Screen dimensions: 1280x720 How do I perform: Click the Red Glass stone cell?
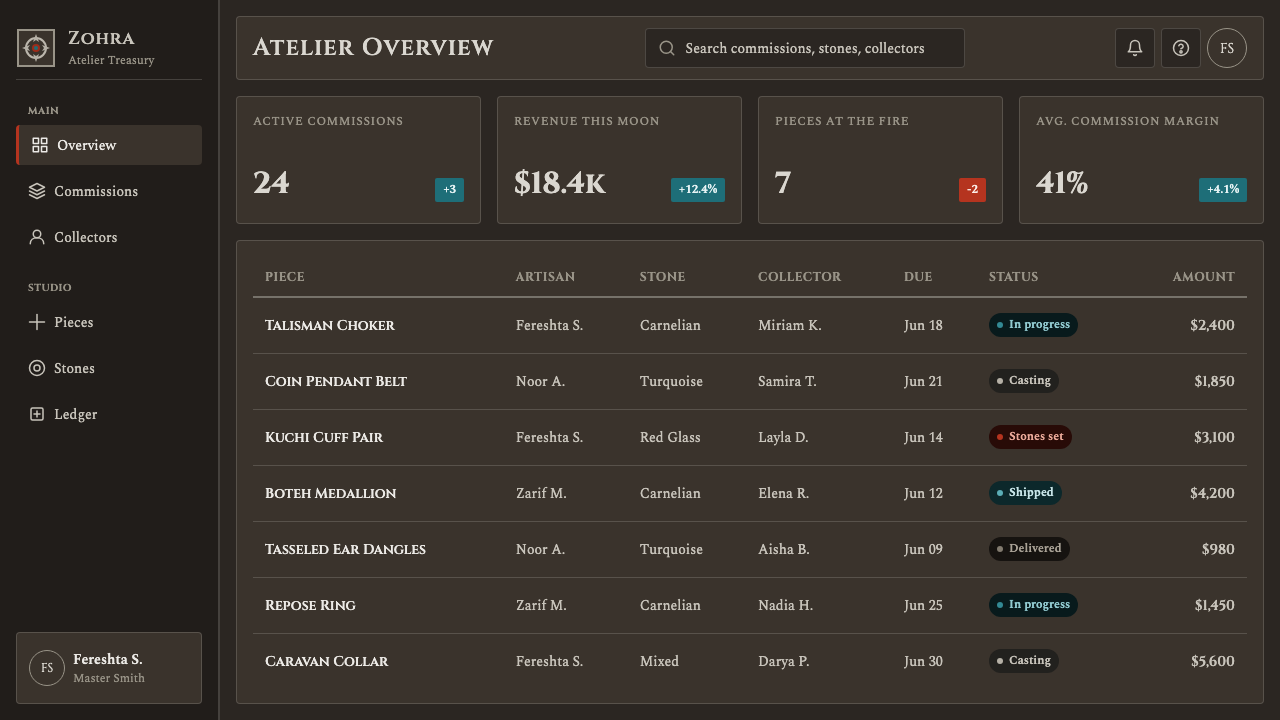[670, 437]
